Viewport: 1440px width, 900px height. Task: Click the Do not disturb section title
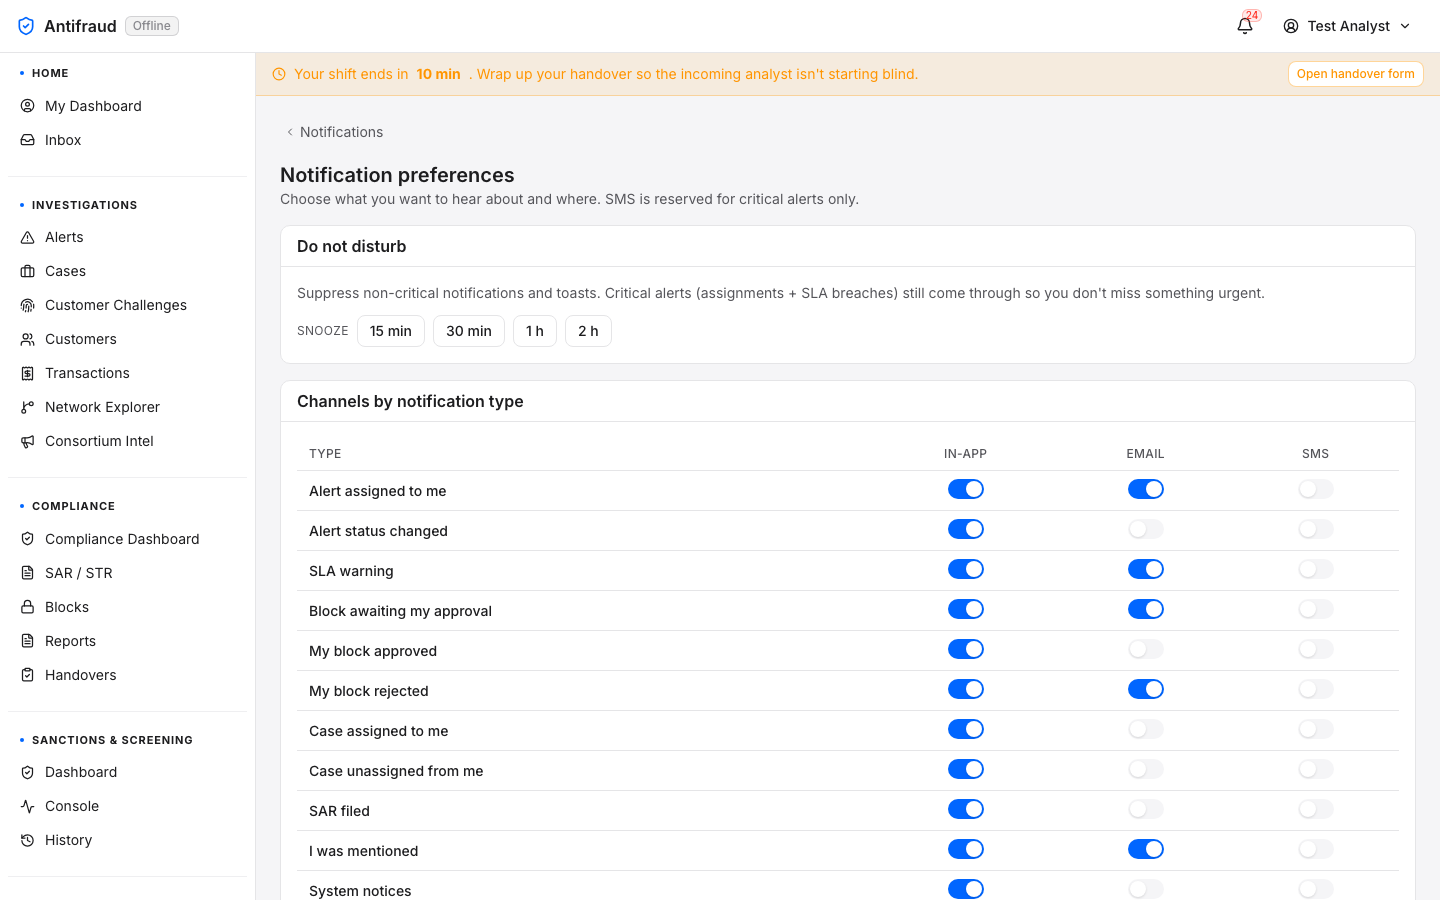(352, 246)
